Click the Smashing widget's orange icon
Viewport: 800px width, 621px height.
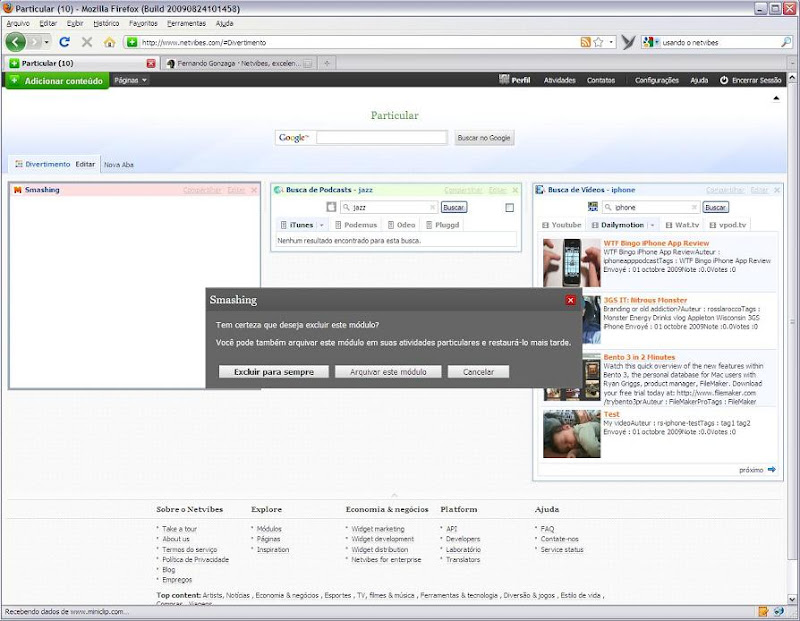tap(18, 190)
